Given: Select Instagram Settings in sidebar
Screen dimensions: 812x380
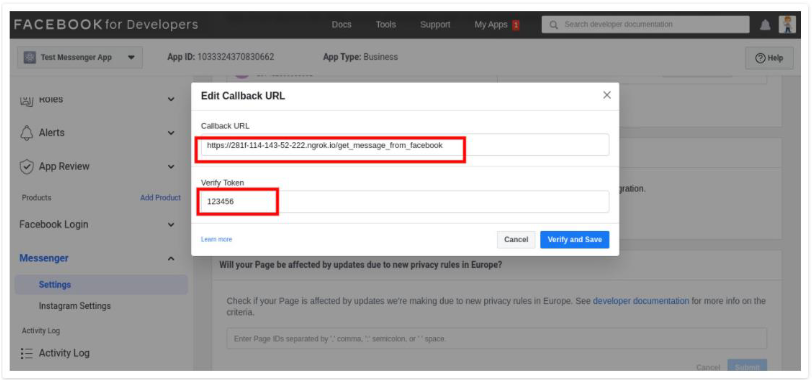Looking at the screenshot, I should 75,306.
